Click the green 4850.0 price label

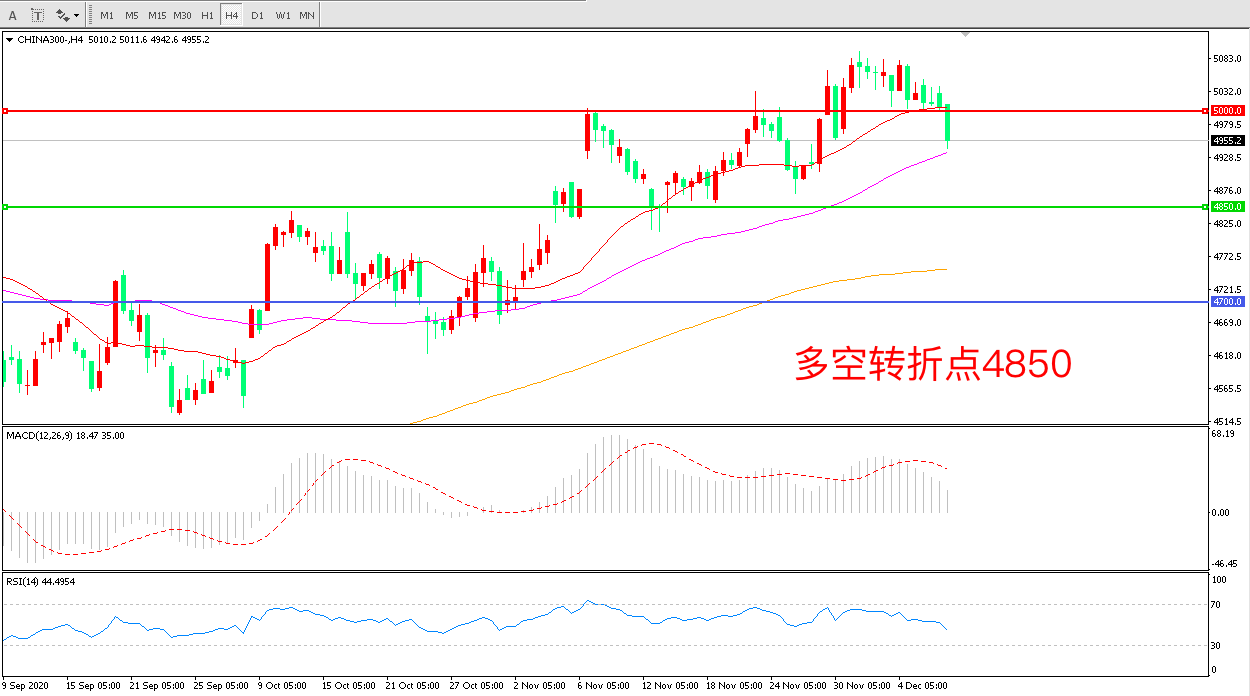[x=1227, y=207]
